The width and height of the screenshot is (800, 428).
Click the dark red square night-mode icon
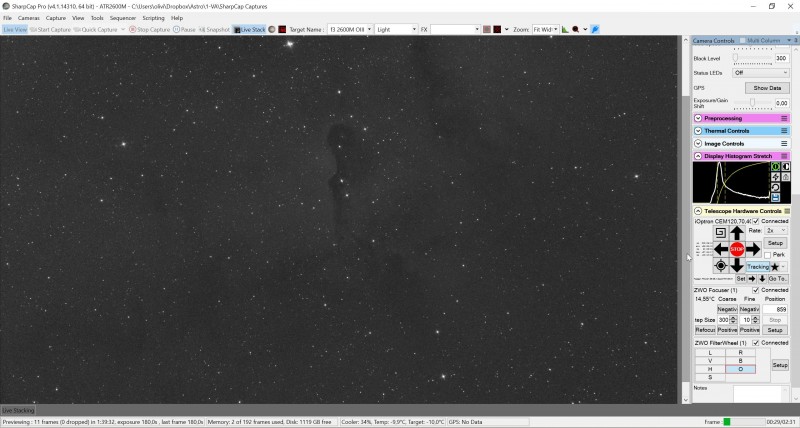(282, 30)
